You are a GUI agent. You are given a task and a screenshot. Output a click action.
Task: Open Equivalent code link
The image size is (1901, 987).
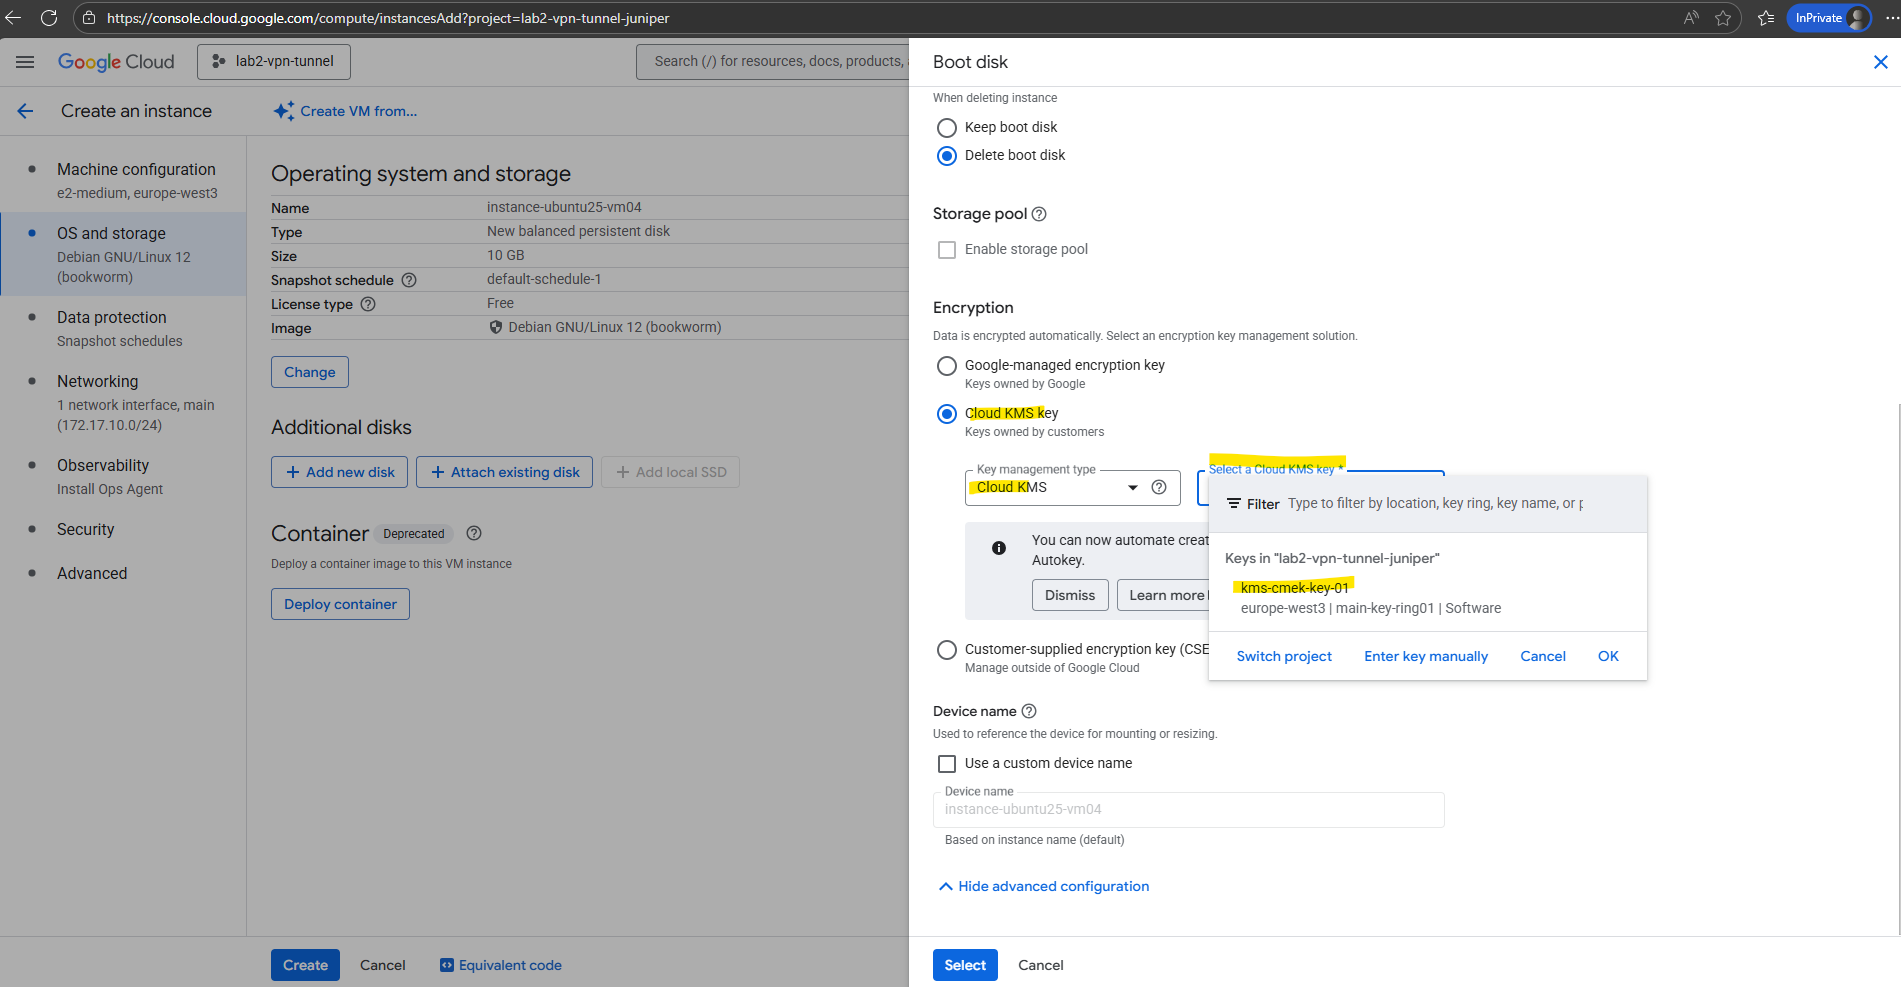pyautogui.click(x=501, y=965)
